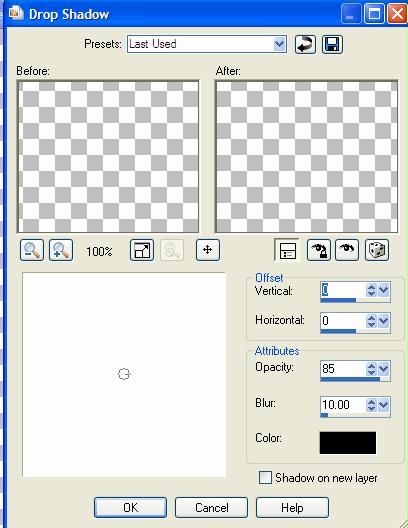Screen dimensions: 408x528
Task: Click inside the Horizontal offset field
Action: point(343,321)
